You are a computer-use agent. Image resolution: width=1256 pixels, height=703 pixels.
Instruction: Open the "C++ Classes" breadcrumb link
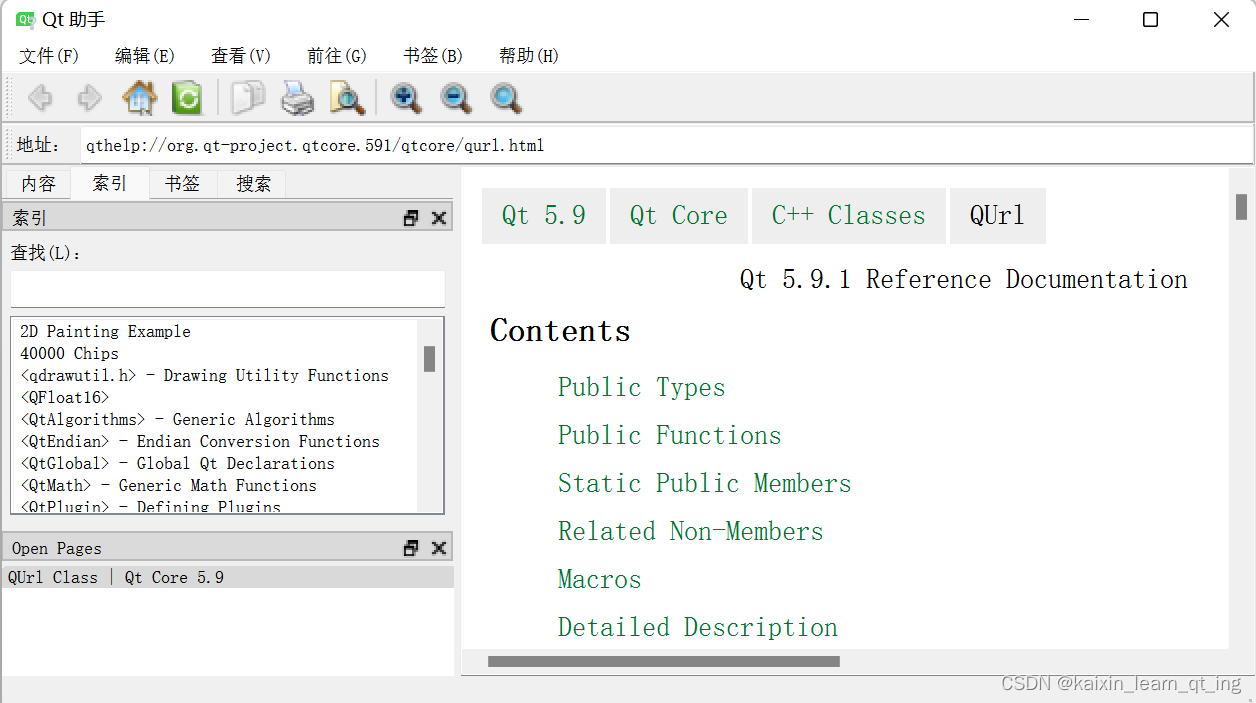[x=849, y=216]
